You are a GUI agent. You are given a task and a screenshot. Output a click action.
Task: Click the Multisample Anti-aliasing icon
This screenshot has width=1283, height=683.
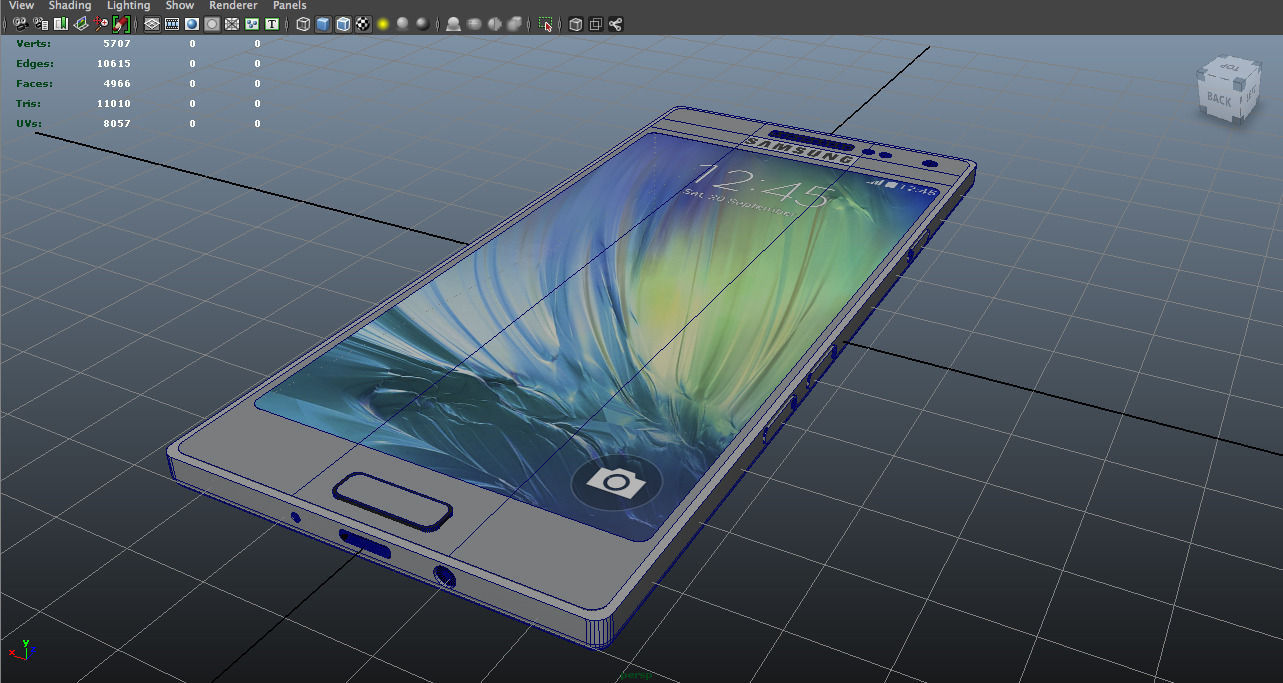point(475,23)
